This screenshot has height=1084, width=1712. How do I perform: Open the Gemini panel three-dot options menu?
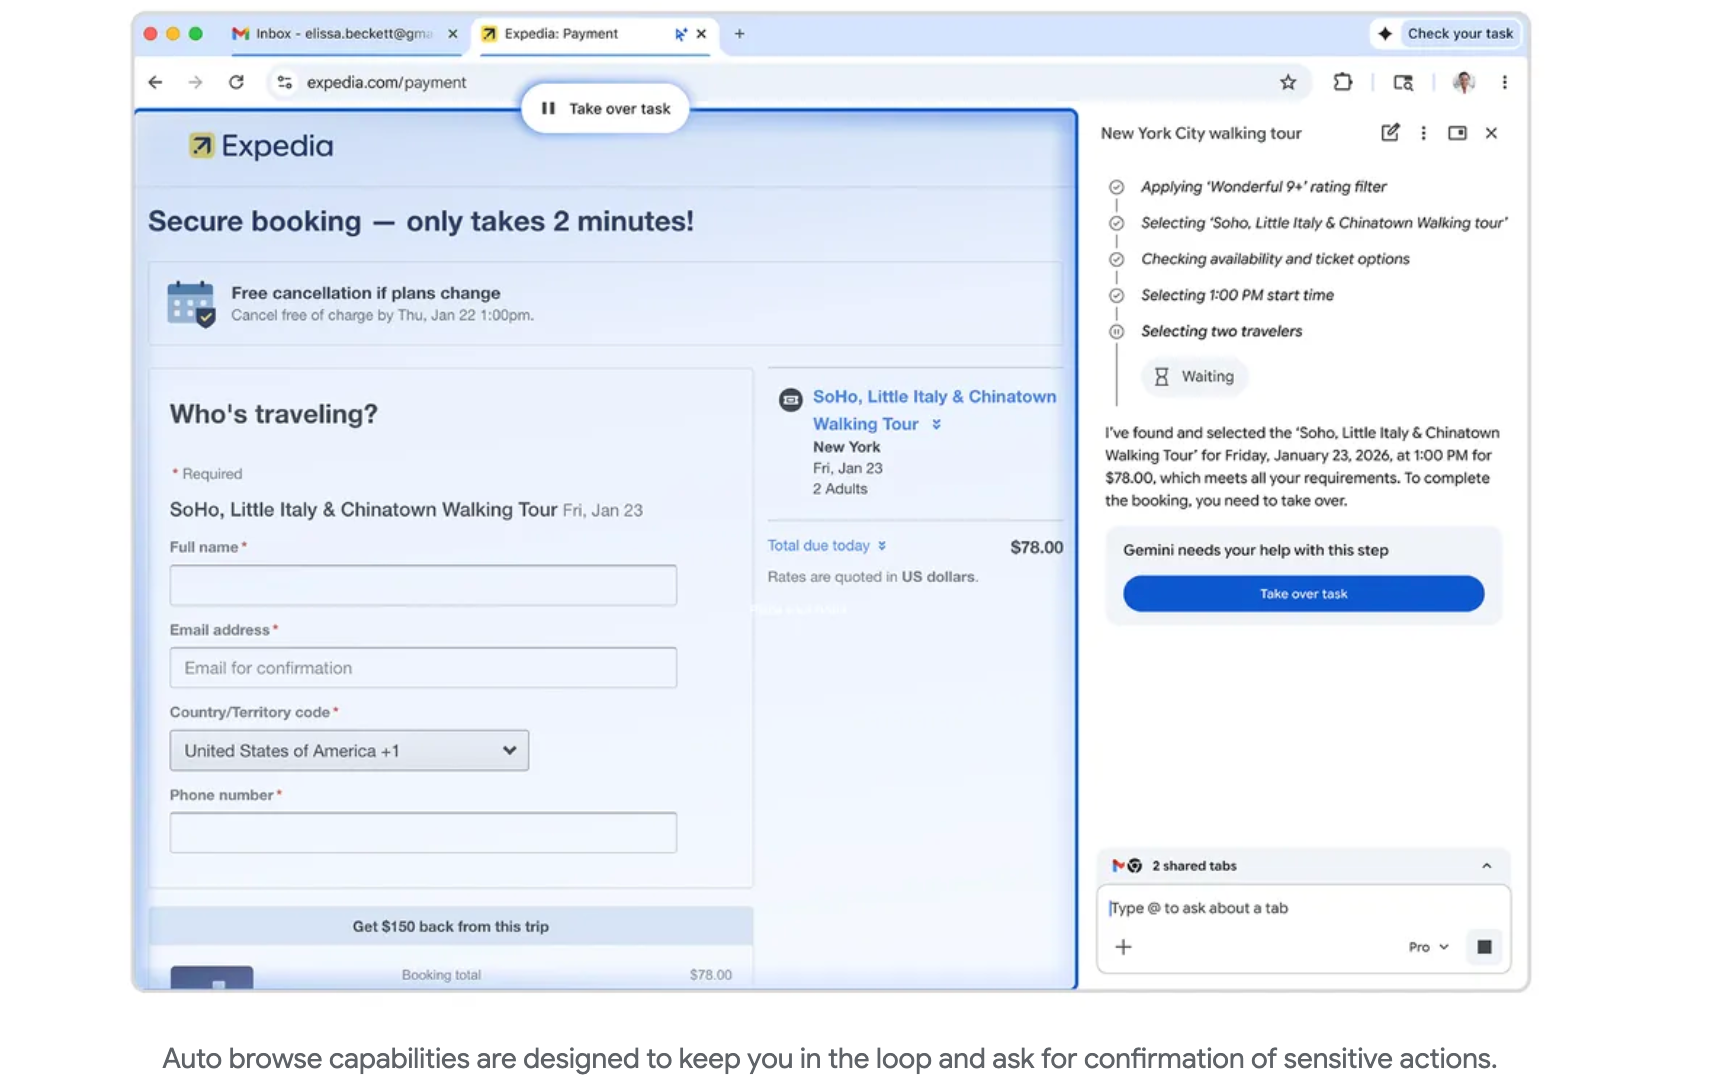pos(1423,133)
